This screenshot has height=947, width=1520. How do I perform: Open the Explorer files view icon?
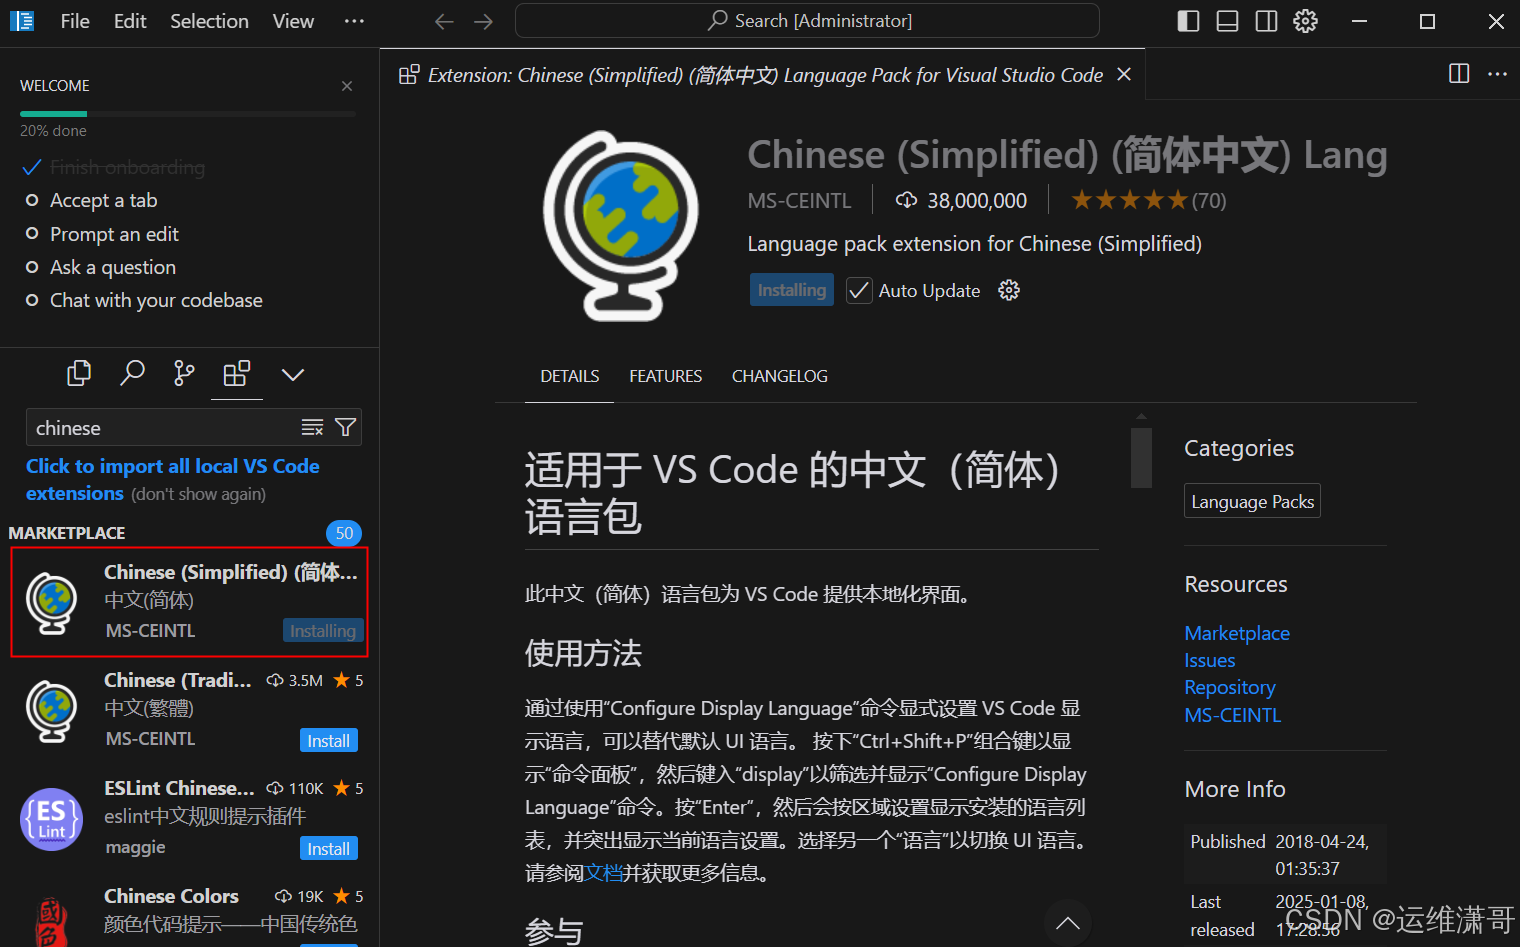pyautogui.click(x=79, y=374)
